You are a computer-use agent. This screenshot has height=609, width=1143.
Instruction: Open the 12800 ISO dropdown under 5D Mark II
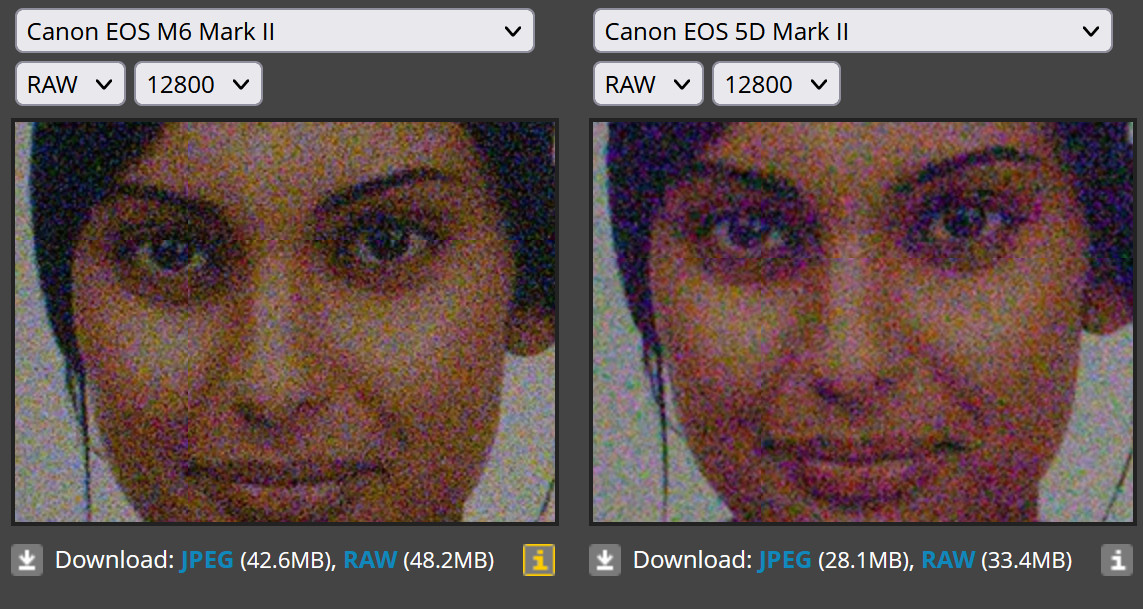[x=776, y=84]
